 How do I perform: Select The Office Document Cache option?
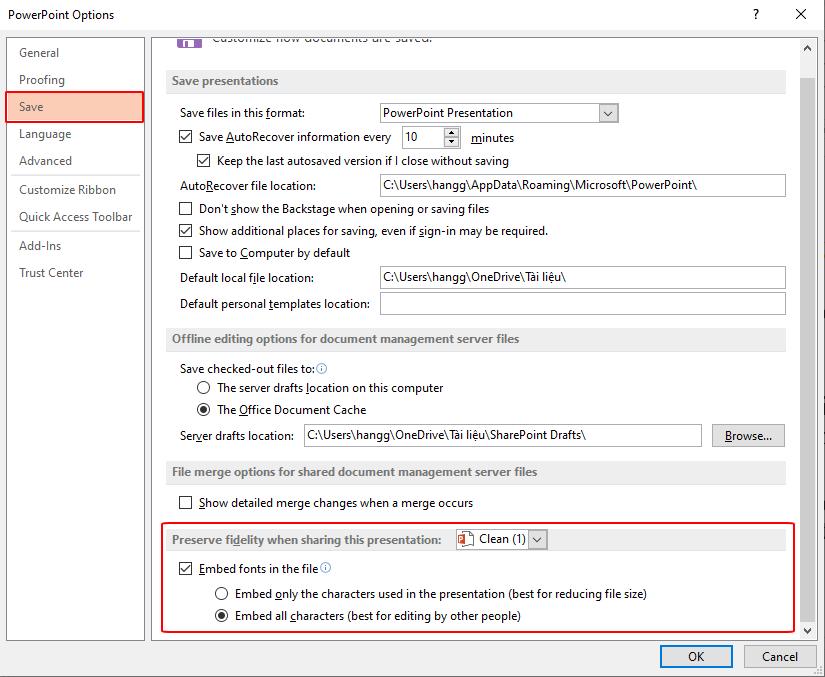[204, 409]
